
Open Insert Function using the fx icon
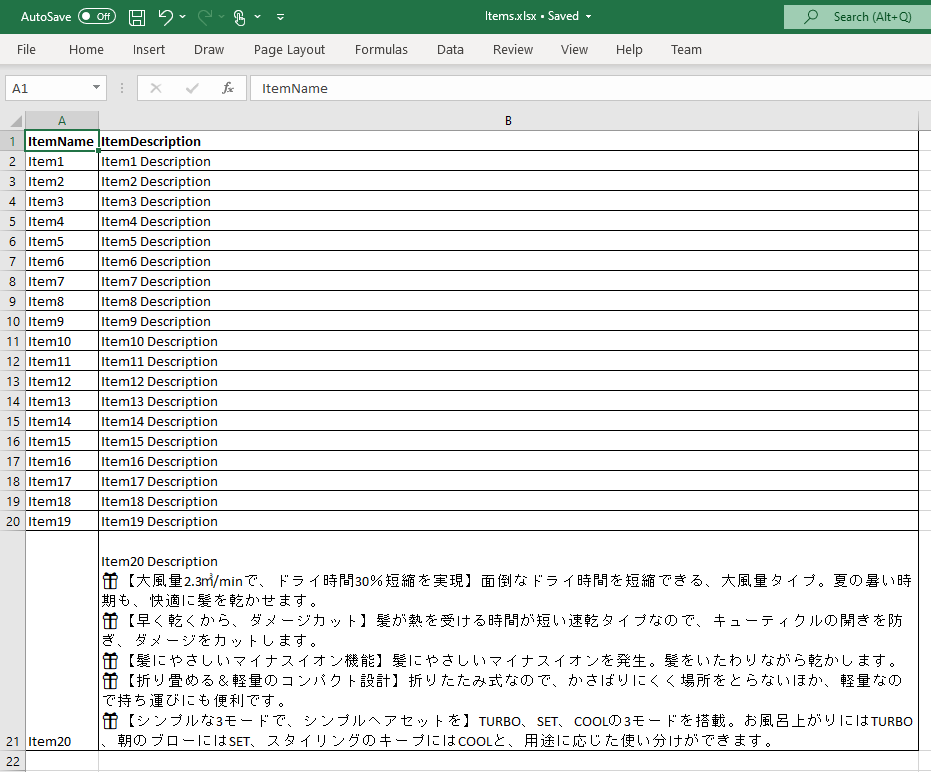click(x=227, y=88)
